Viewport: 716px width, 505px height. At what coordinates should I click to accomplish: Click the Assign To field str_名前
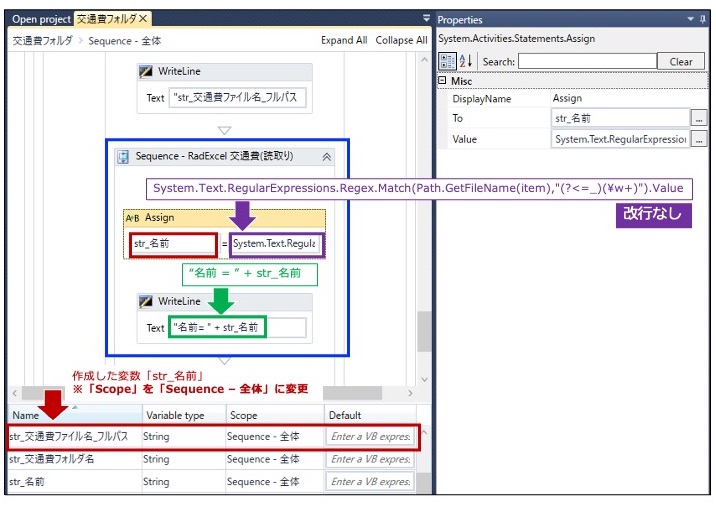173,244
